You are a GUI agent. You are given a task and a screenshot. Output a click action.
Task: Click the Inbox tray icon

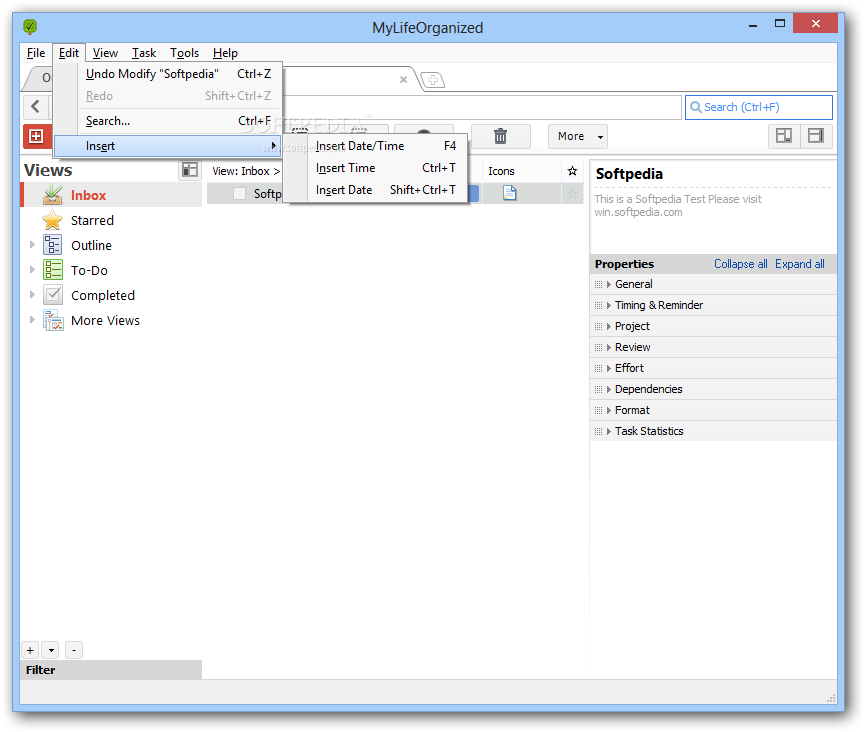(x=52, y=195)
